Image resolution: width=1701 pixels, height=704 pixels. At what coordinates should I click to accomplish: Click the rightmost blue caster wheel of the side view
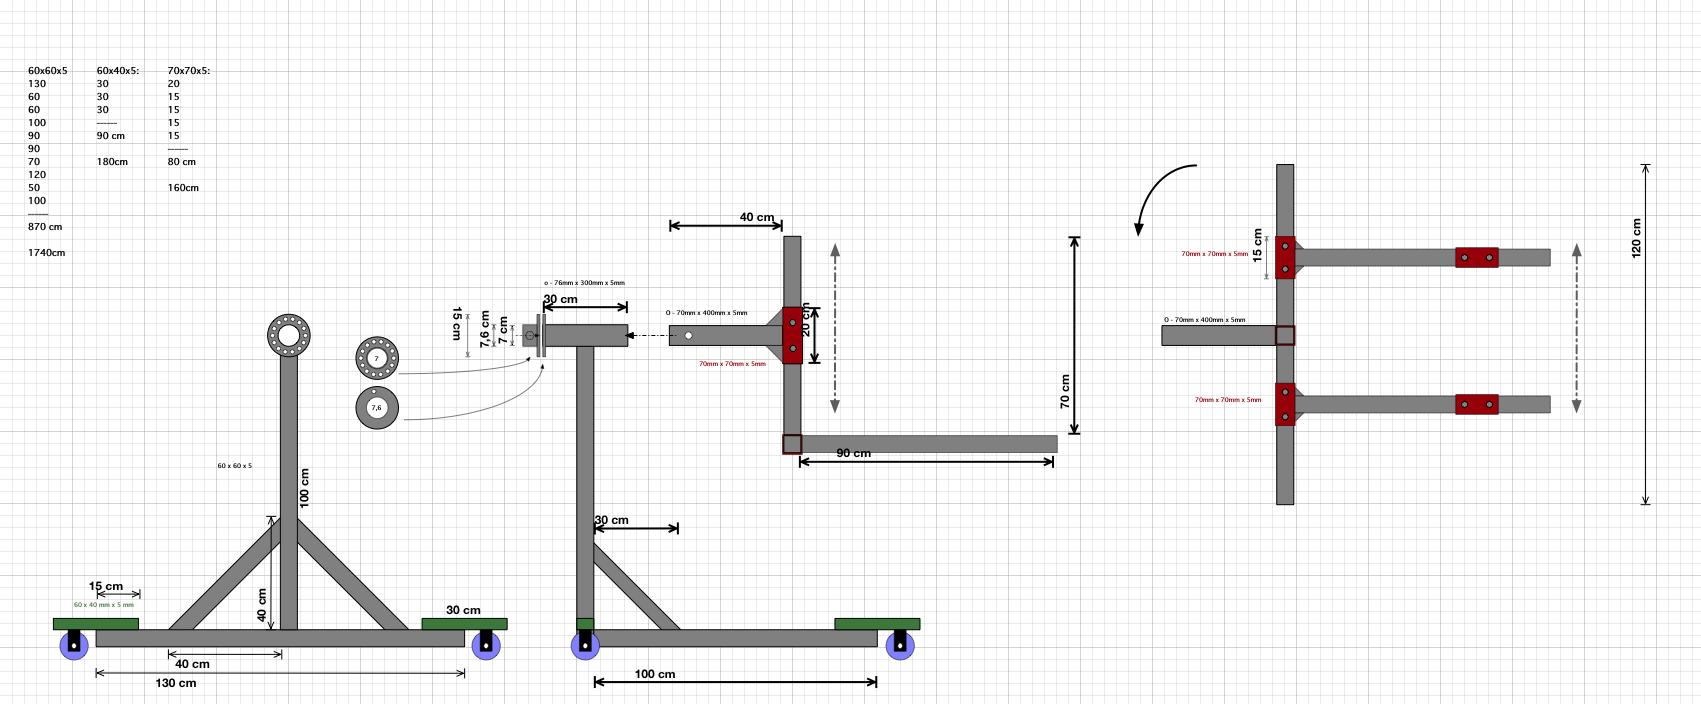click(x=900, y=645)
